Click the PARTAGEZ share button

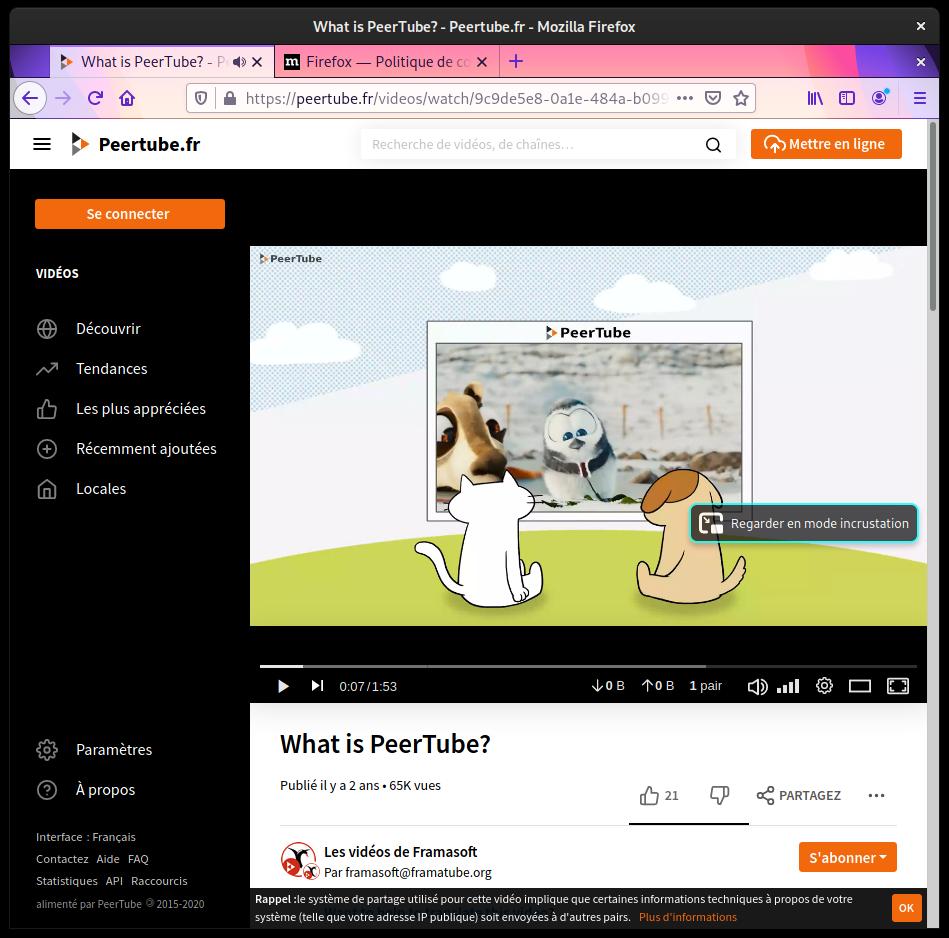(x=798, y=795)
